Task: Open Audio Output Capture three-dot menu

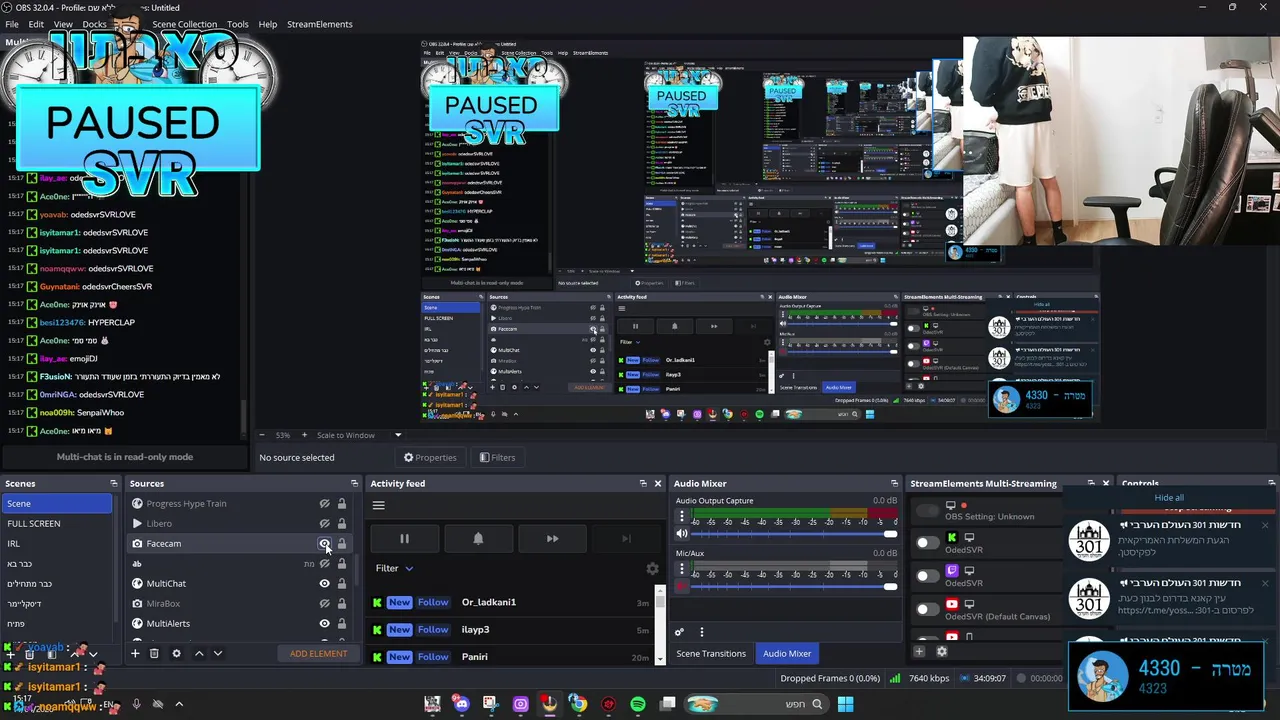Action: (682, 517)
